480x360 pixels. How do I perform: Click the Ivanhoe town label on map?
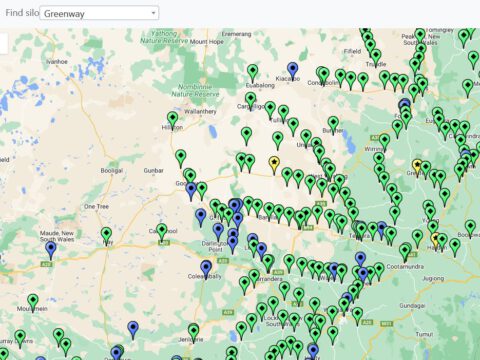(x=57, y=62)
